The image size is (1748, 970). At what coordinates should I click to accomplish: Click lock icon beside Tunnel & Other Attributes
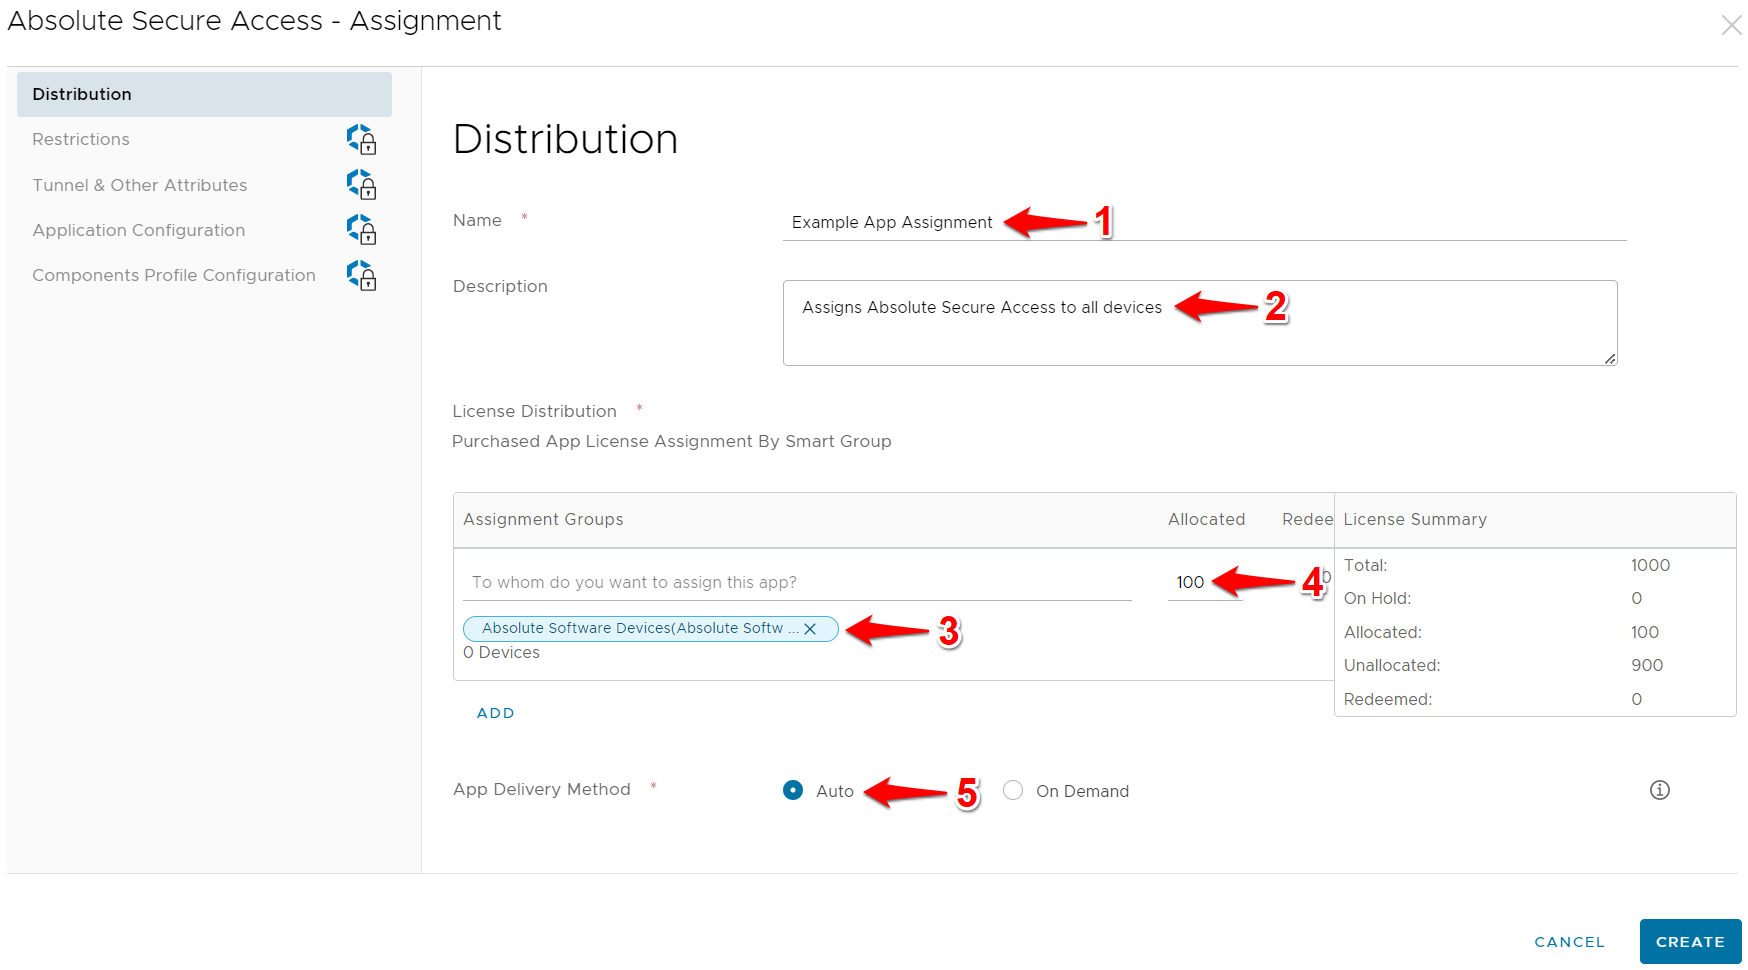(362, 185)
